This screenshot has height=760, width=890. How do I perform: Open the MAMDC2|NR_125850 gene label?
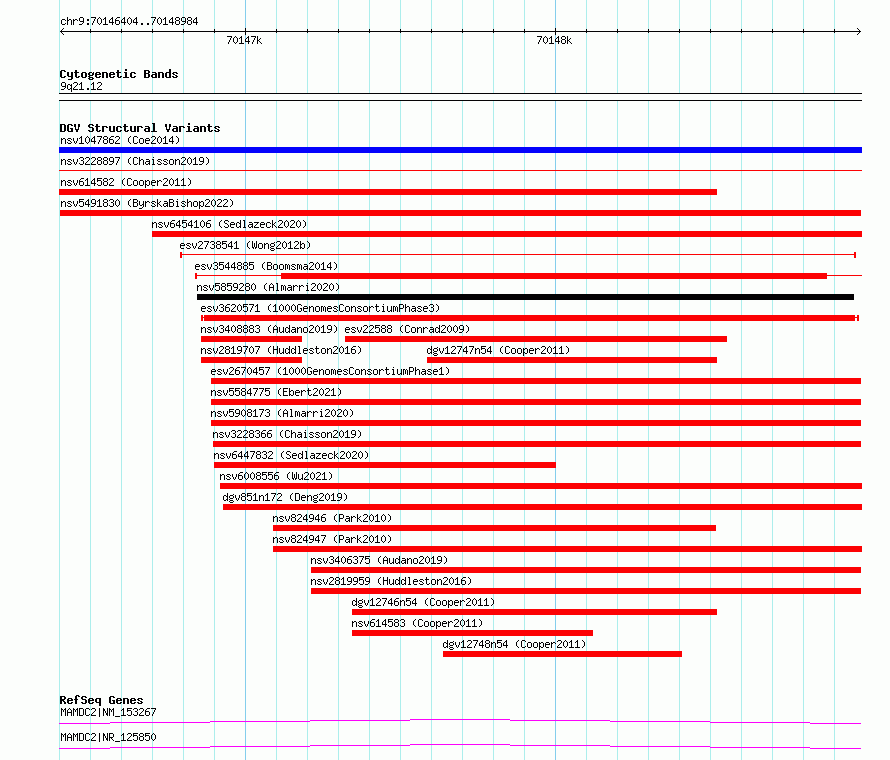(108, 737)
